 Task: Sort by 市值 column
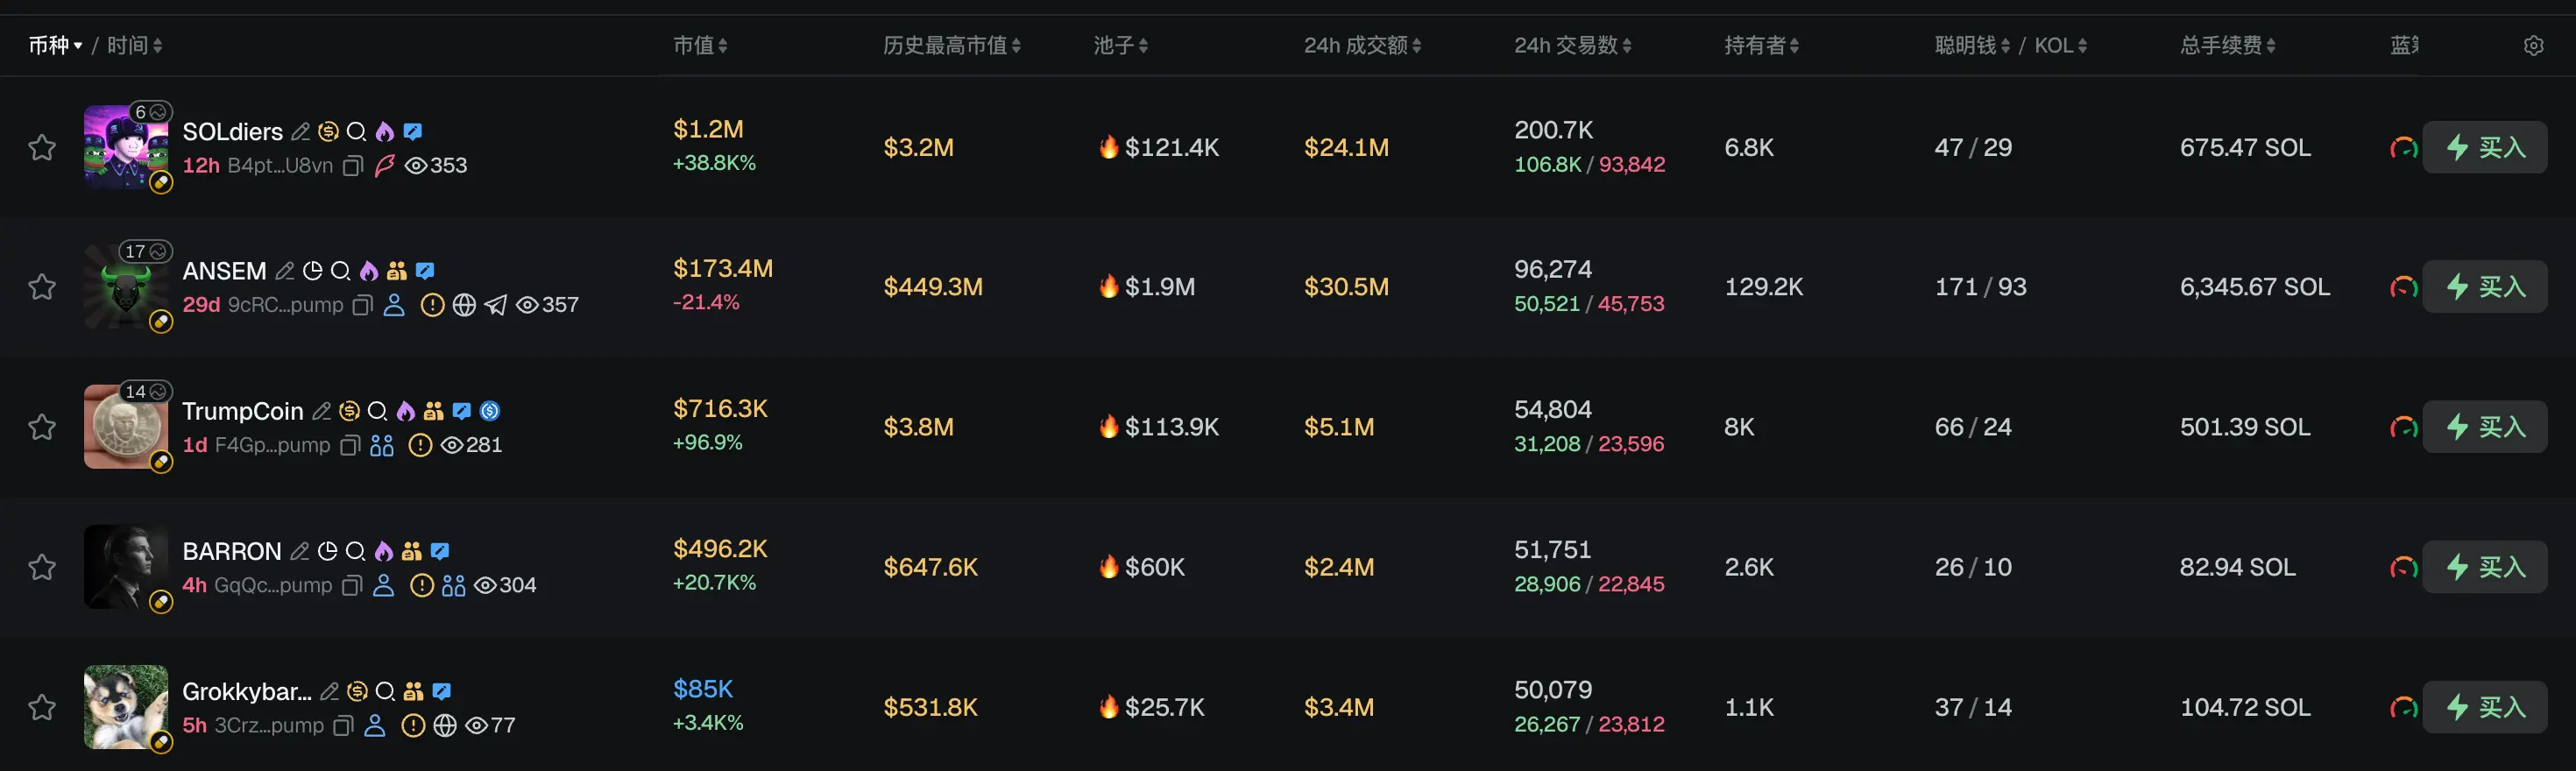click(x=700, y=46)
